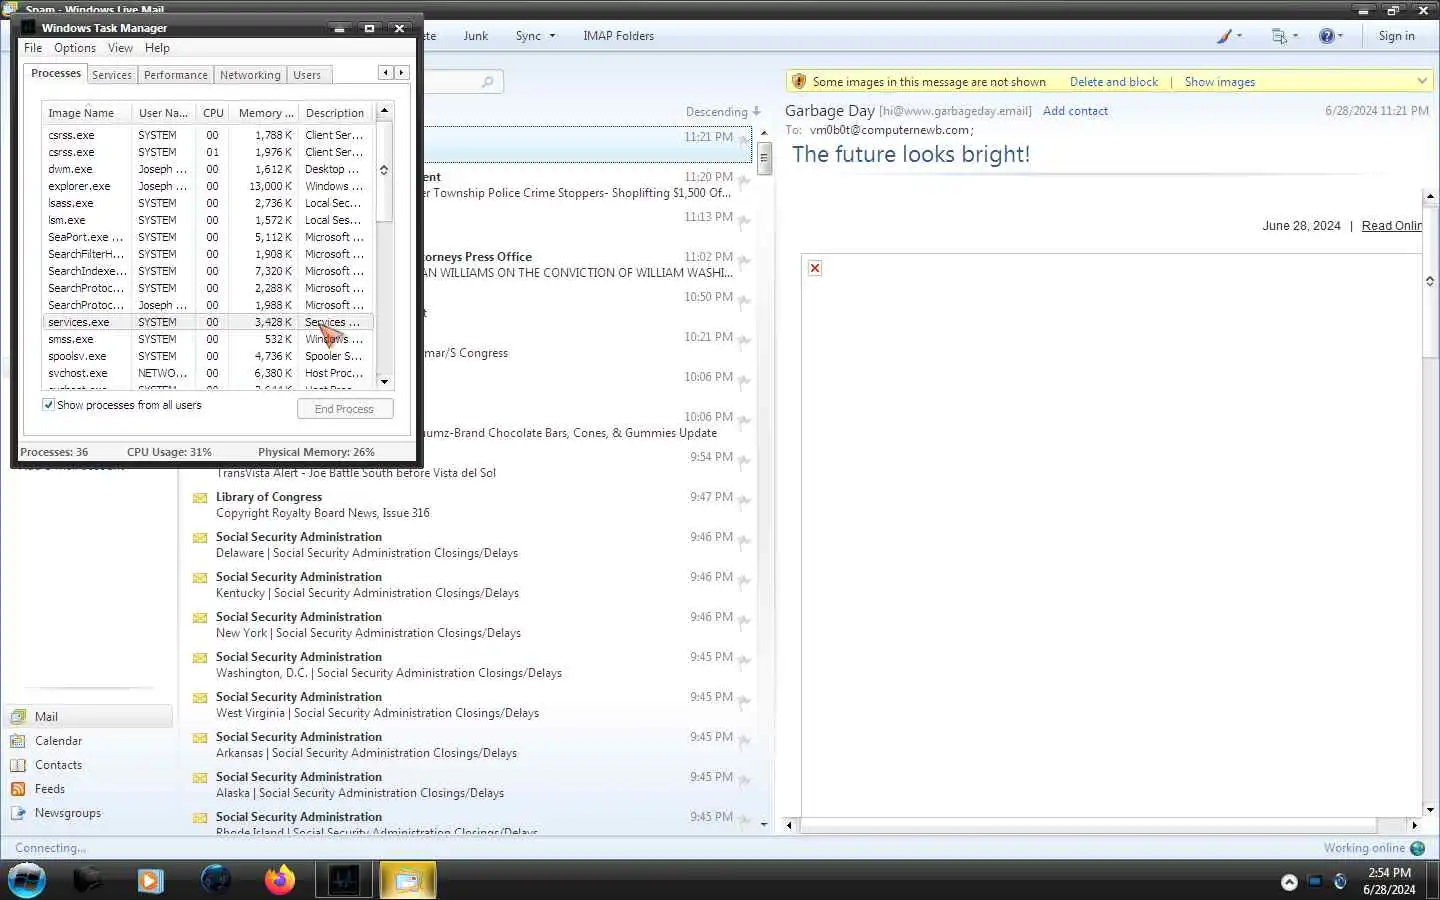Click the security shield icon in the yellow info bar
The height and width of the screenshot is (900, 1440).
798,82
